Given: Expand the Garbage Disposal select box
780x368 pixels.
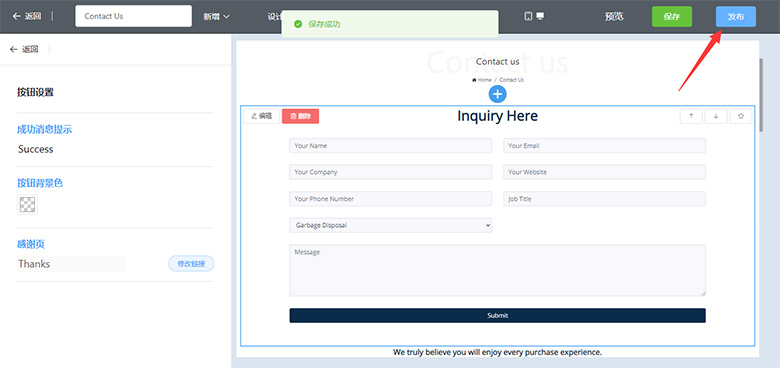Looking at the screenshot, I should click(x=390, y=225).
